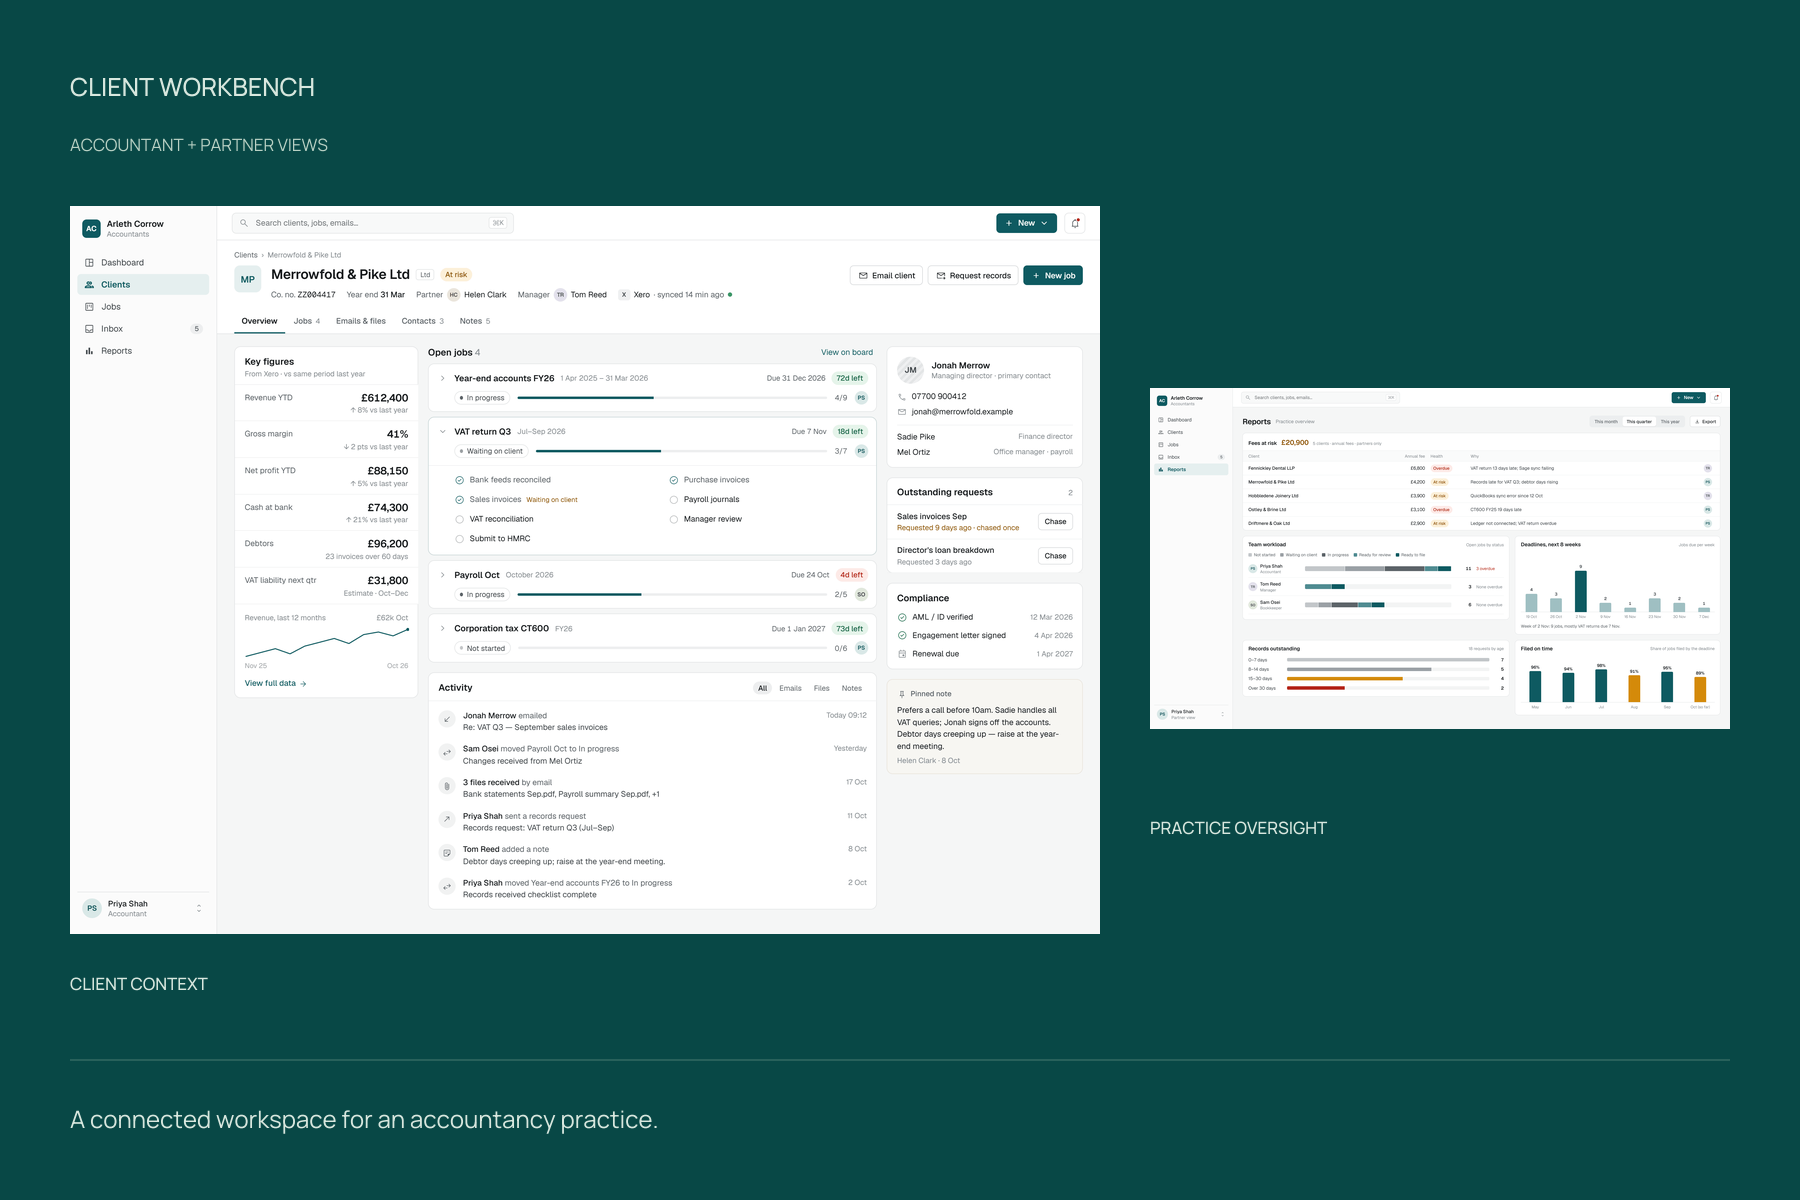Open the New dropdown in top bar

pyautogui.click(x=1026, y=223)
